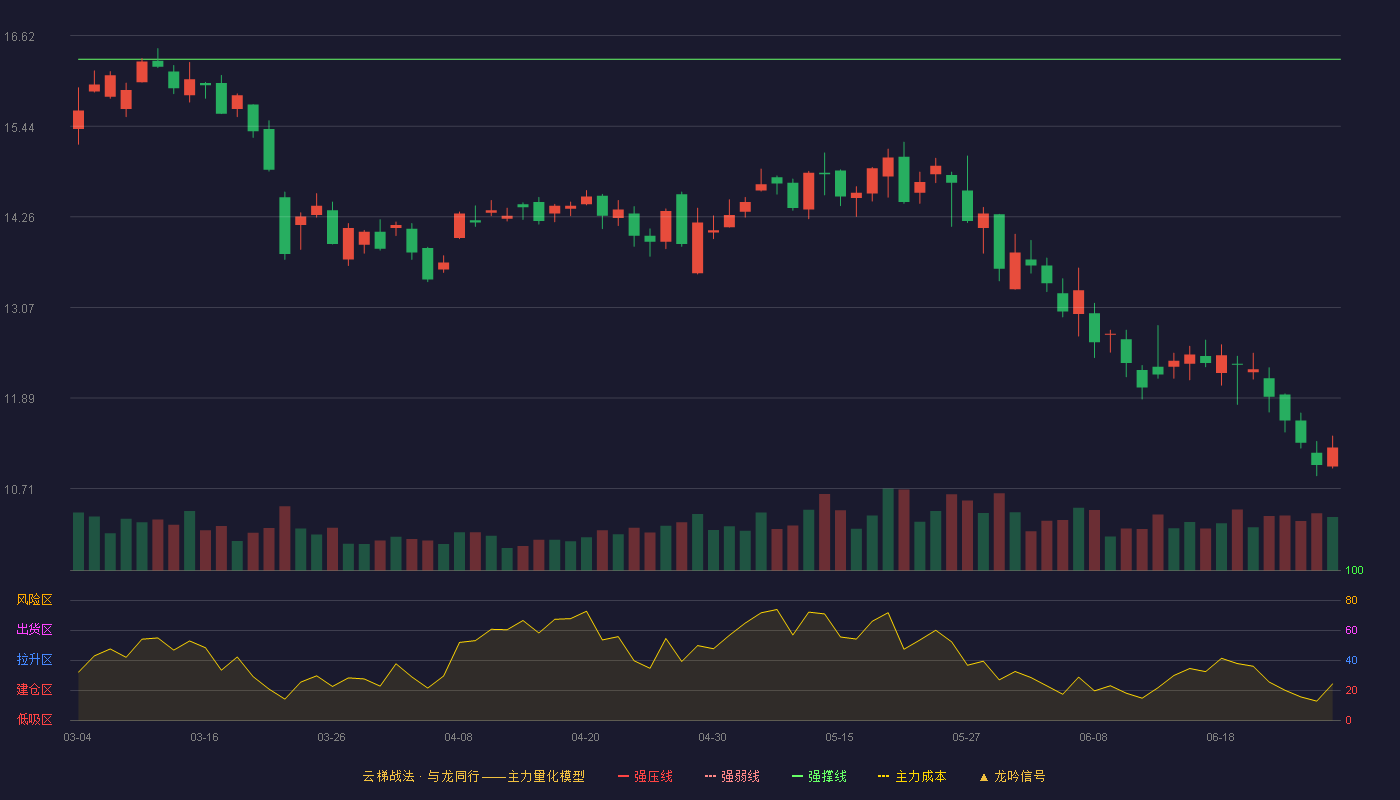Click the red 0 indicator scale value

1348,720
